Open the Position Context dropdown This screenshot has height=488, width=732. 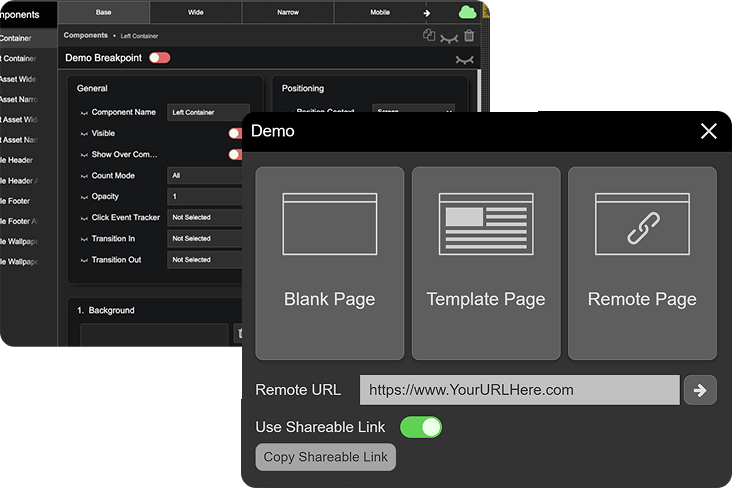pos(414,108)
